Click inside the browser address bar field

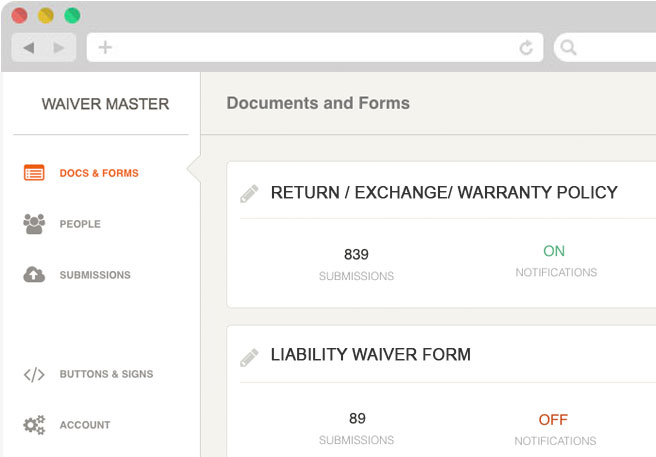click(x=315, y=47)
